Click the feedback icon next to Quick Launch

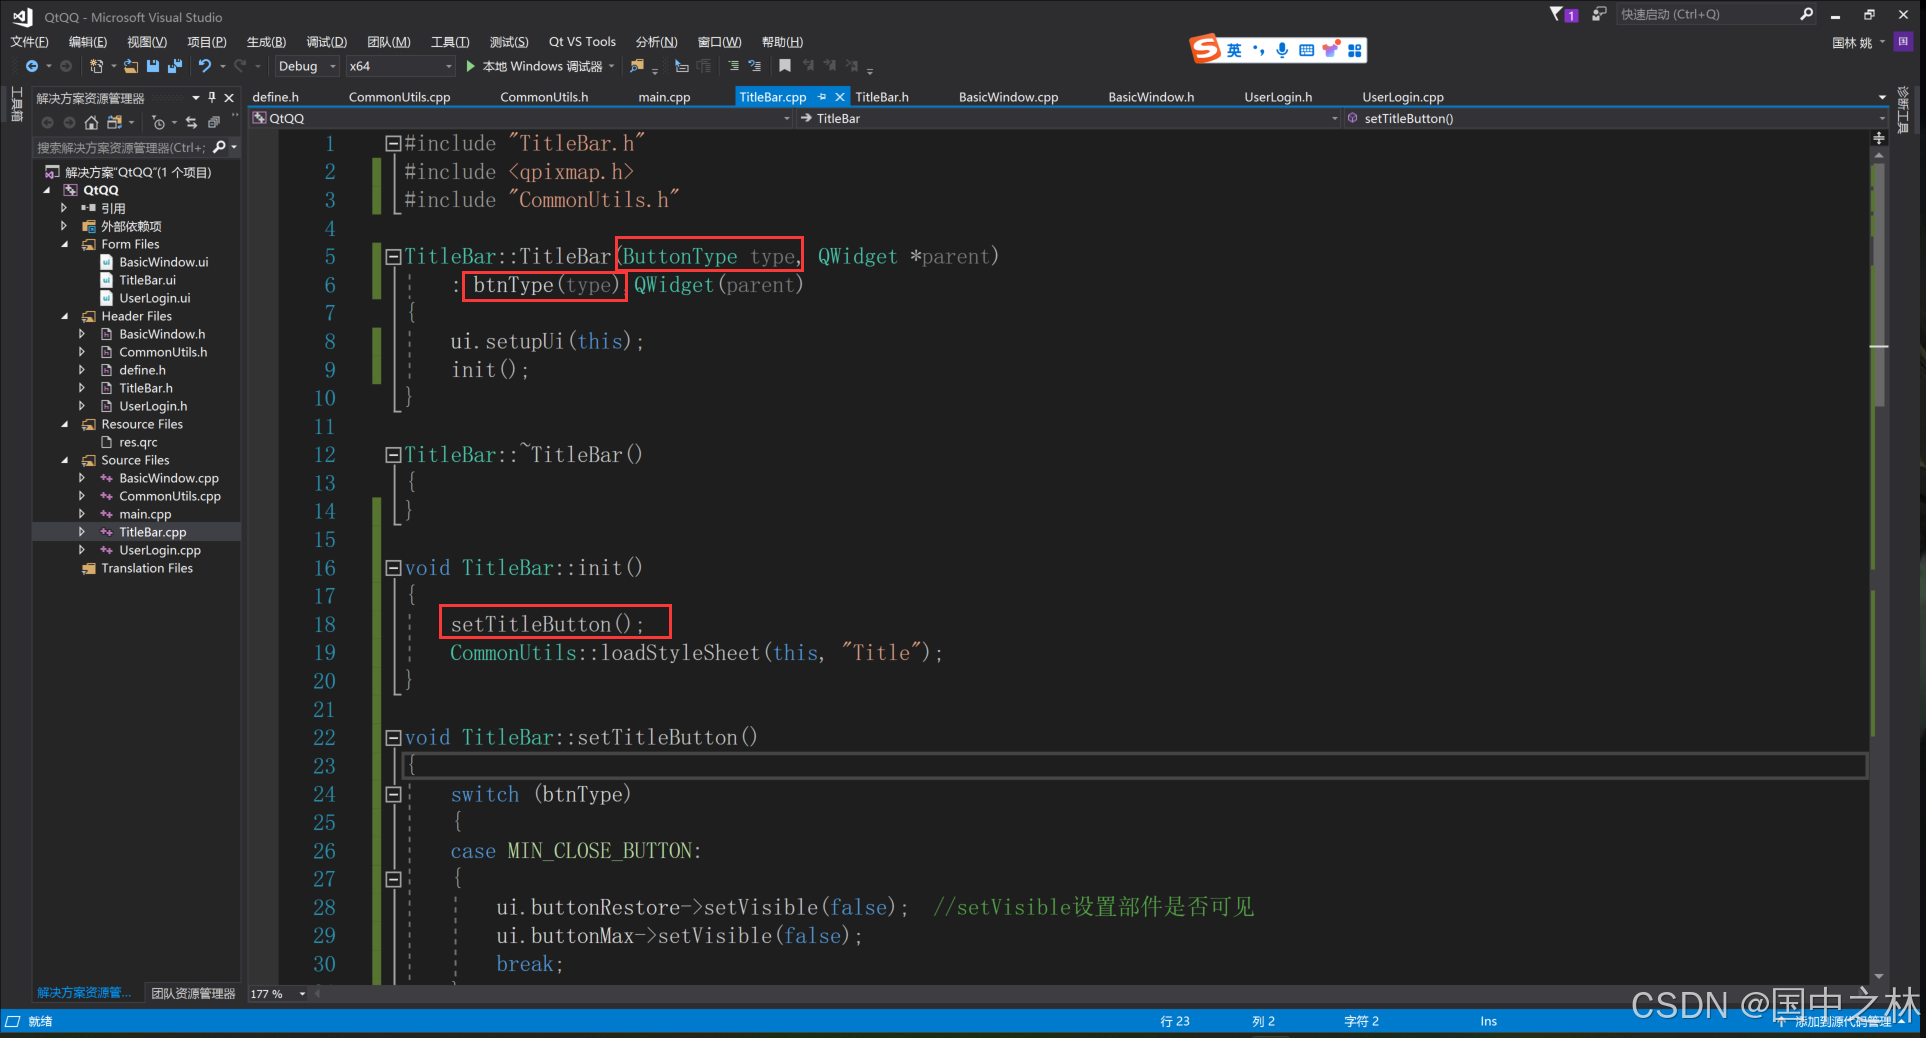pyautogui.click(x=1599, y=14)
